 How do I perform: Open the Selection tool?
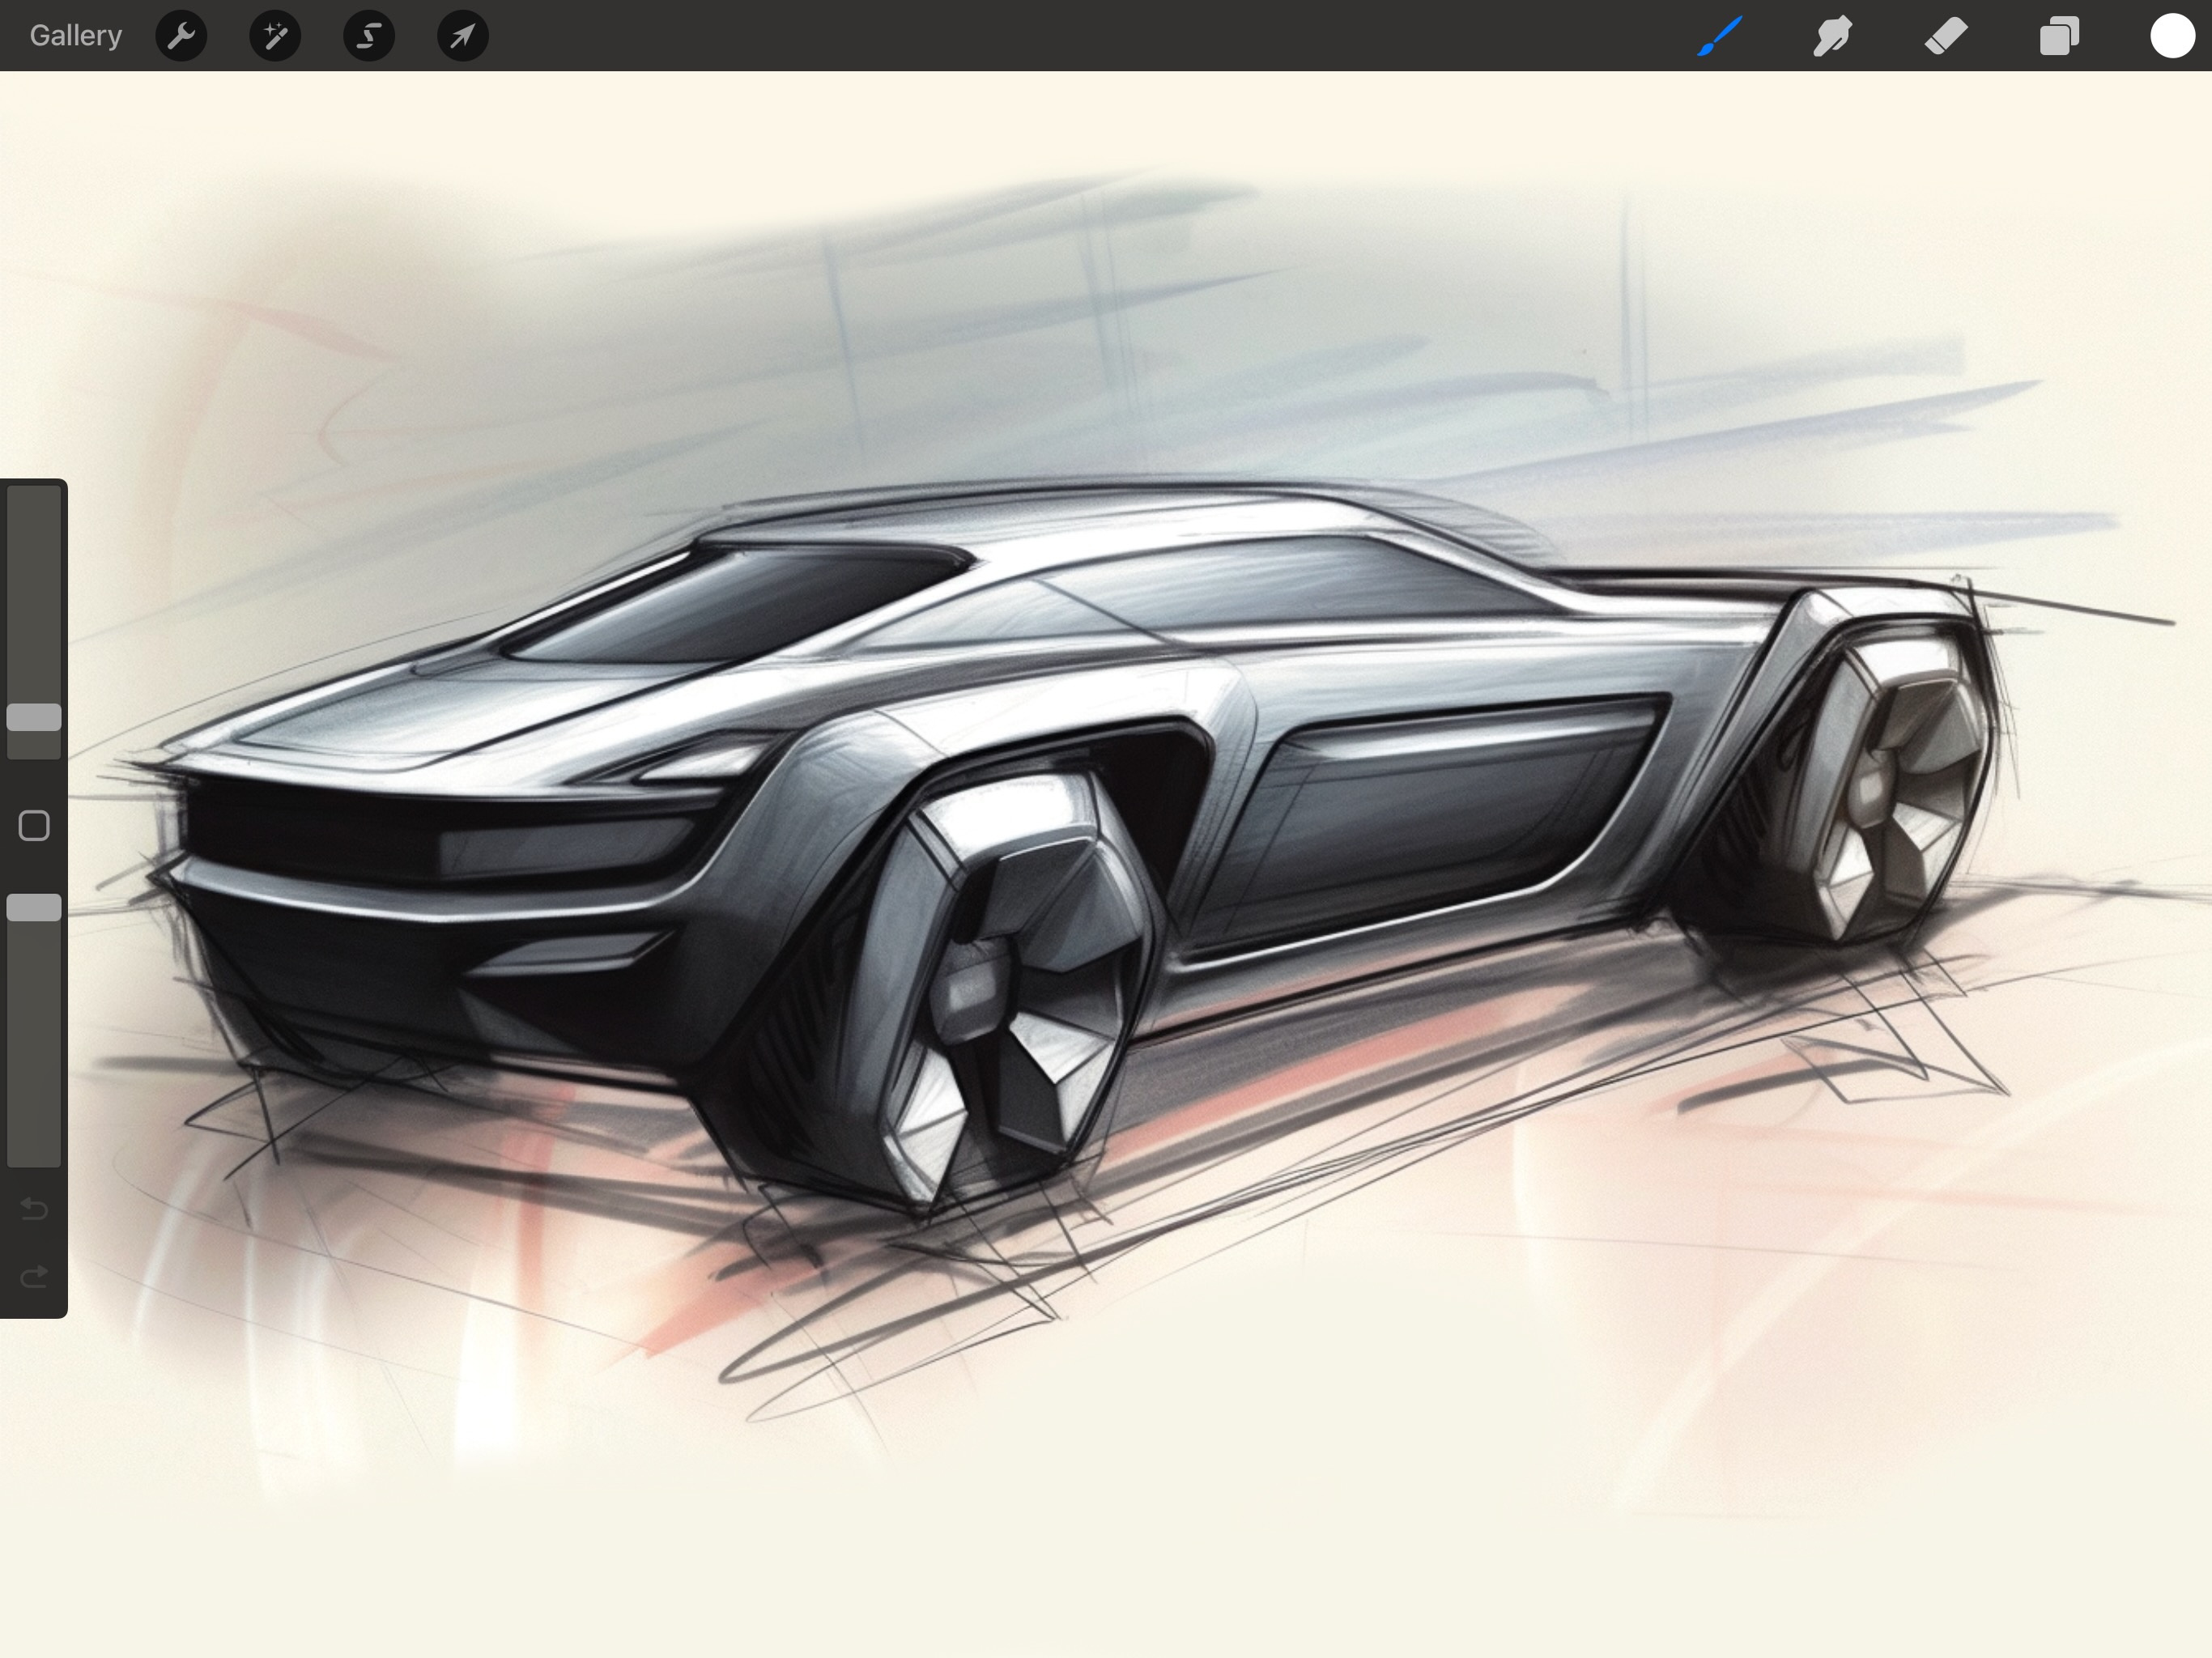(368, 36)
